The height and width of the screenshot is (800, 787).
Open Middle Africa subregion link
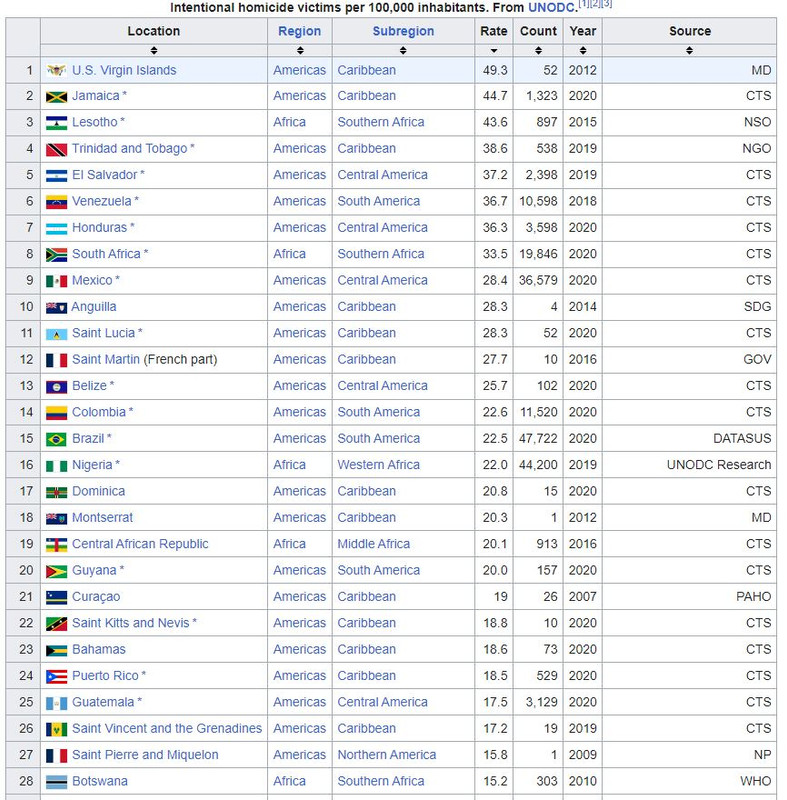click(373, 544)
